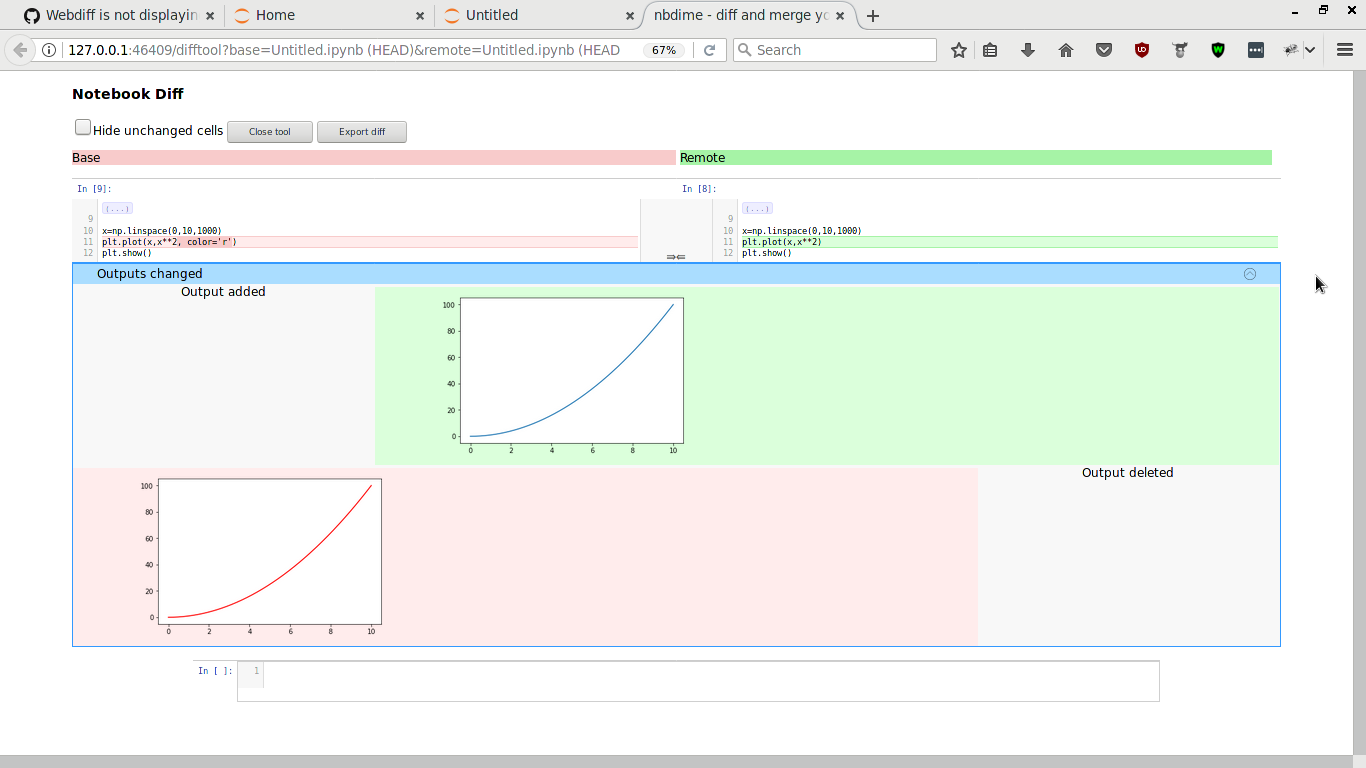Click inside the empty In [ ] code cell
The width and height of the screenshot is (1366, 768).
point(700,681)
